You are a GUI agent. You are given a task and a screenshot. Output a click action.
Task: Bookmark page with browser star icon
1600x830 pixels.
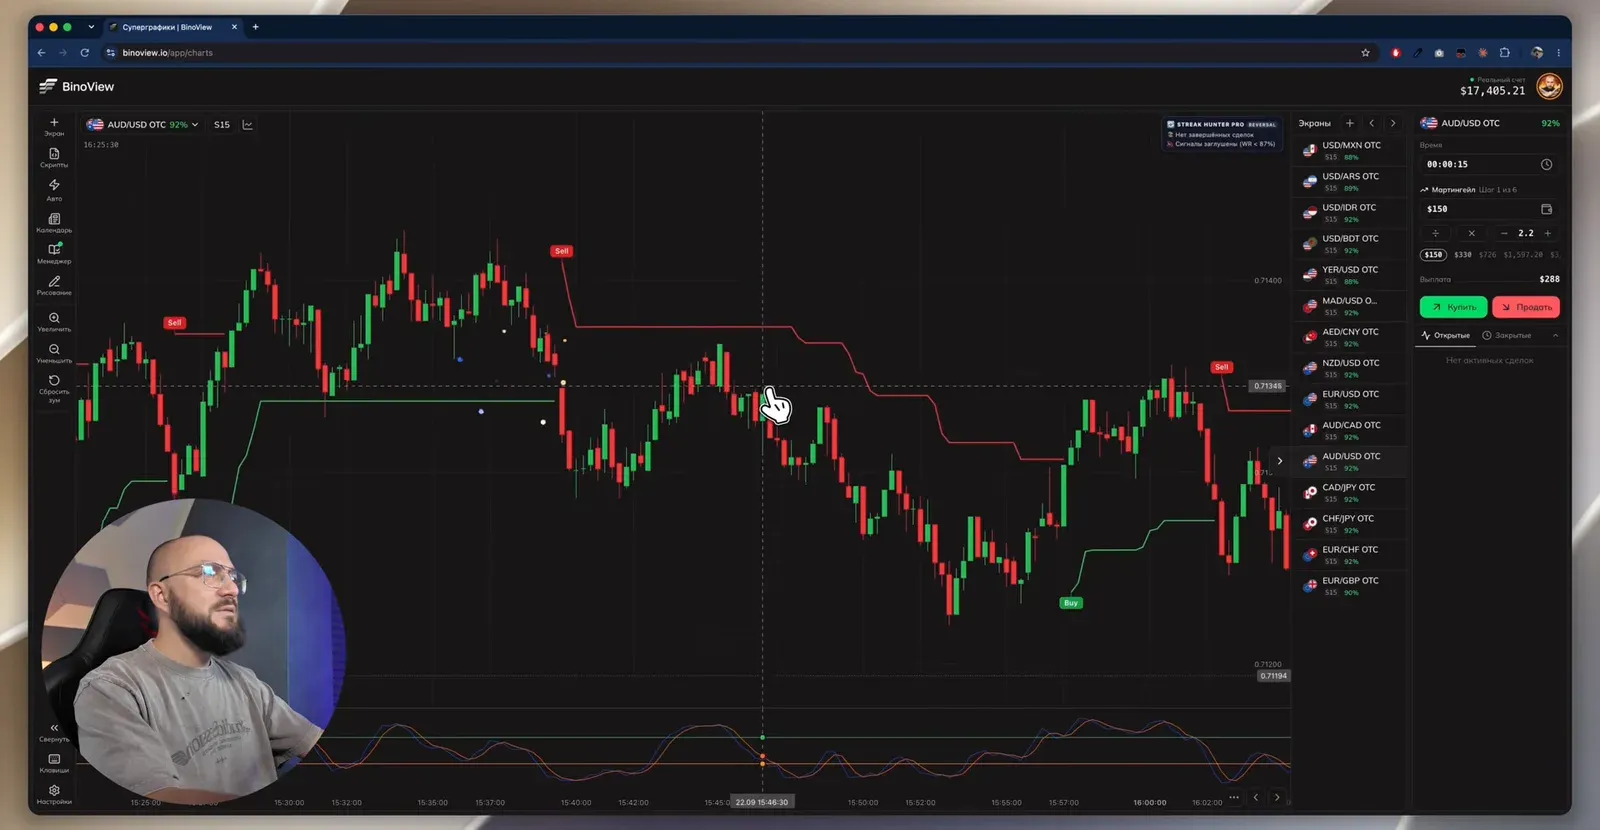pyautogui.click(x=1365, y=53)
